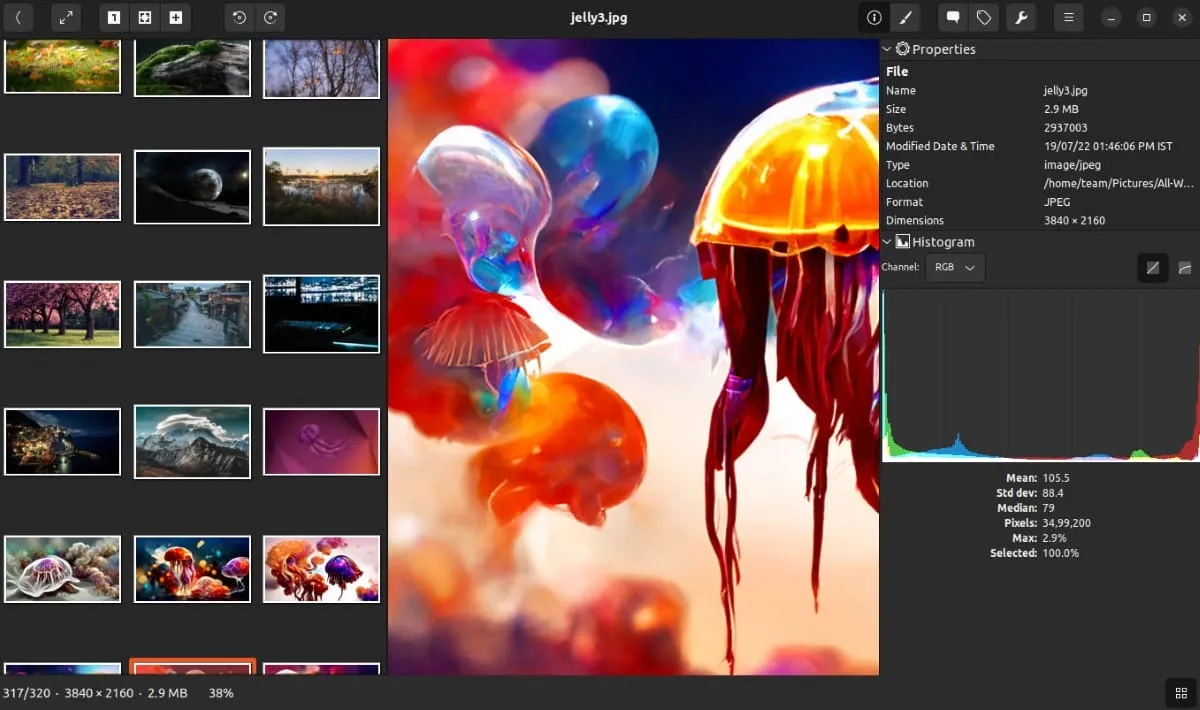The image size is (1200, 710).
Task: Click the Dimensions value in Properties panel
Action: 1074,221
